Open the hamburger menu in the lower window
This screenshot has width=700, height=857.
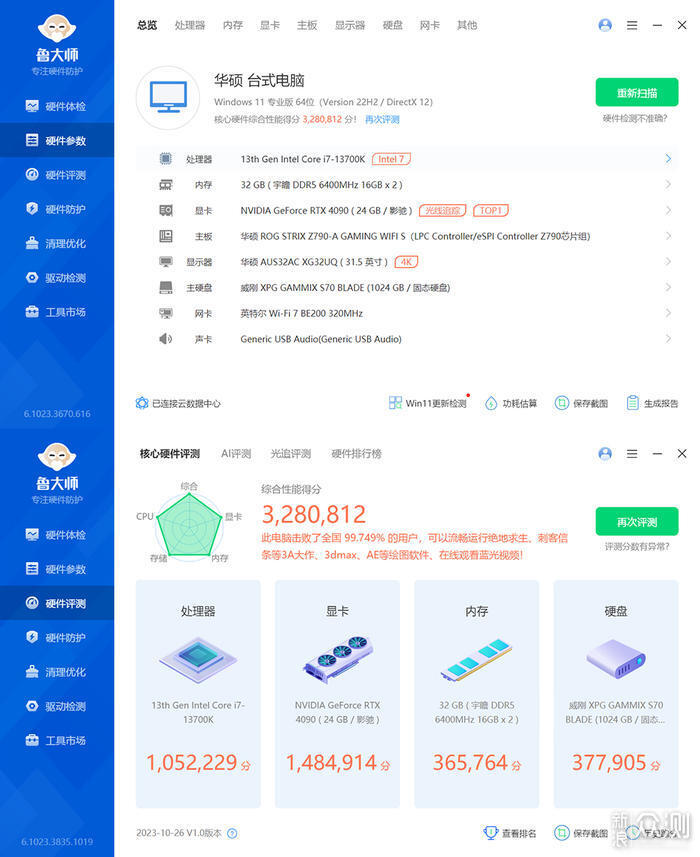pos(632,454)
